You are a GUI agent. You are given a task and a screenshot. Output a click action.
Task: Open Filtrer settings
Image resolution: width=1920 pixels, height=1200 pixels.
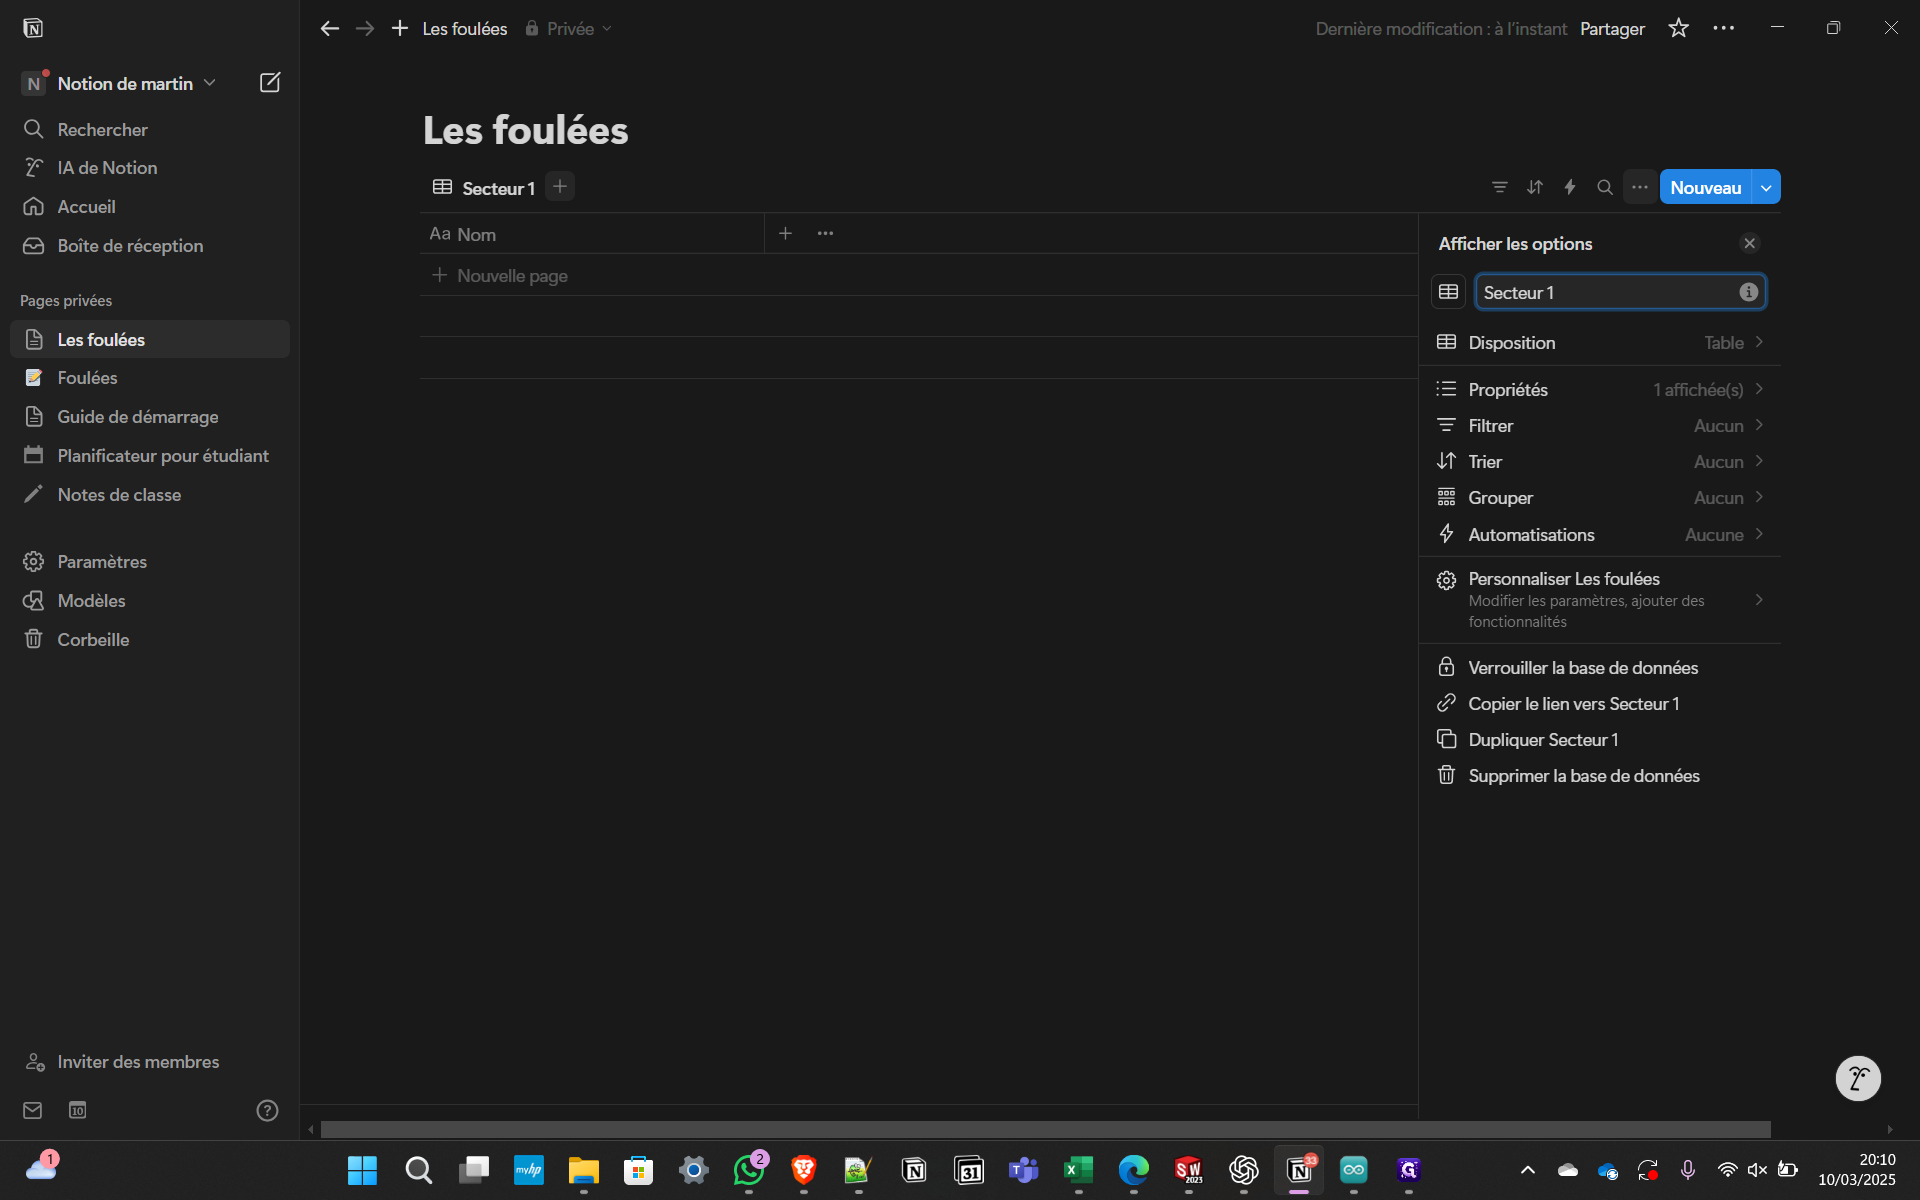coord(1600,425)
